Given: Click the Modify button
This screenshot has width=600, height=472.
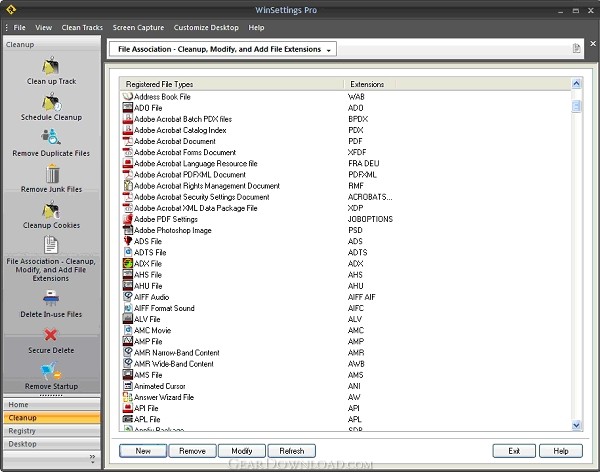Looking at the screenshot, I should coord(242,451).
